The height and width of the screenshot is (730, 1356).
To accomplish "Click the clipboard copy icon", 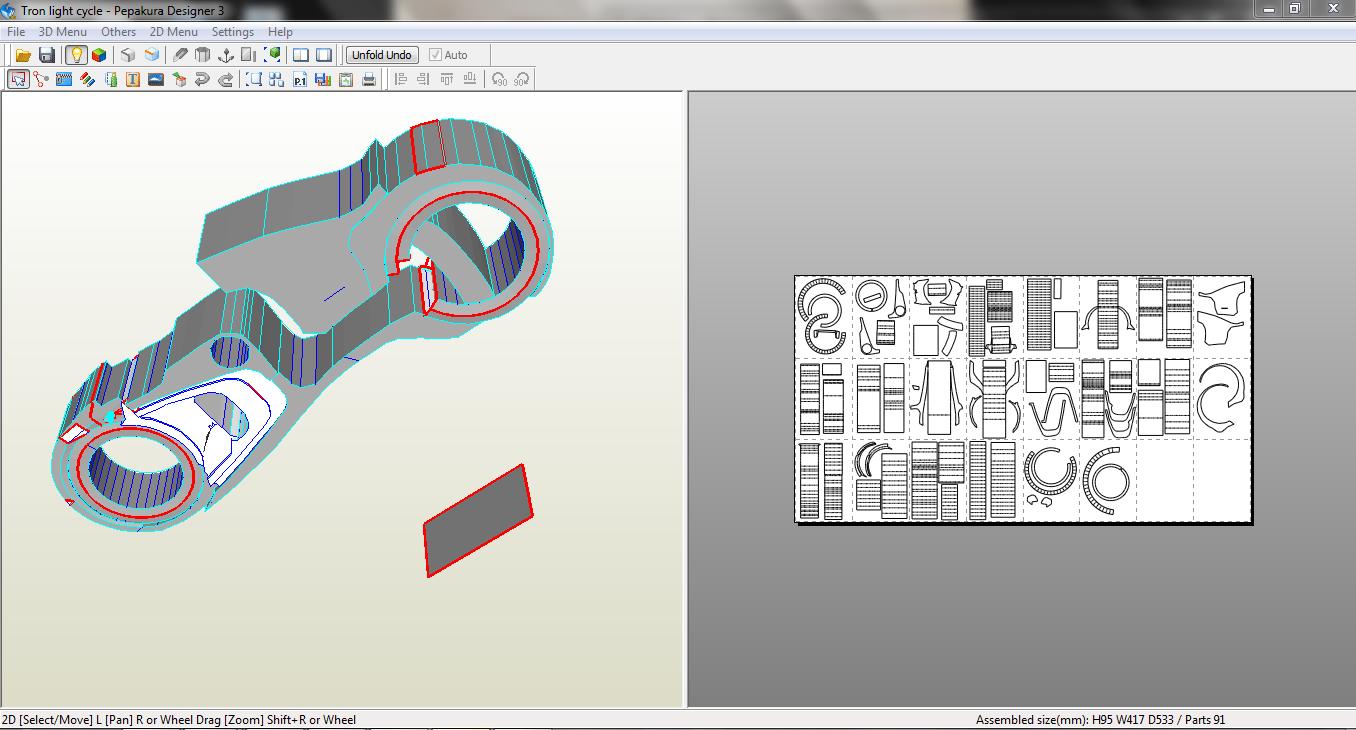I will coord(346,79).
